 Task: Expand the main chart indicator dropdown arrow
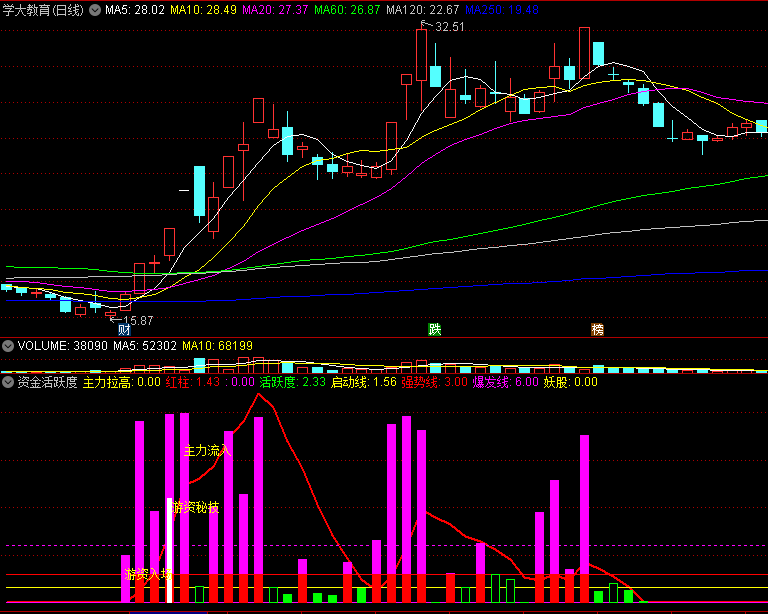(x=96, y=10)
